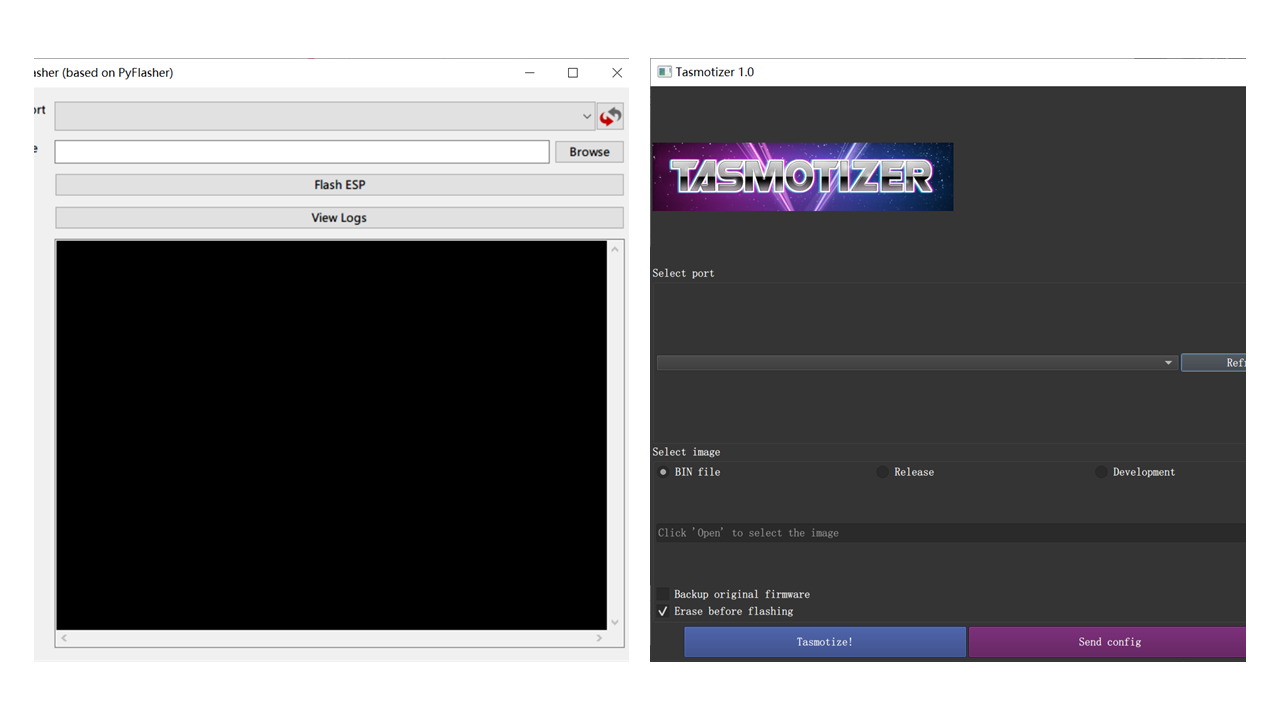The height and width of the screenshot is (720, 1280).
Task: Click the black console output area
Action: click(331, 435)
